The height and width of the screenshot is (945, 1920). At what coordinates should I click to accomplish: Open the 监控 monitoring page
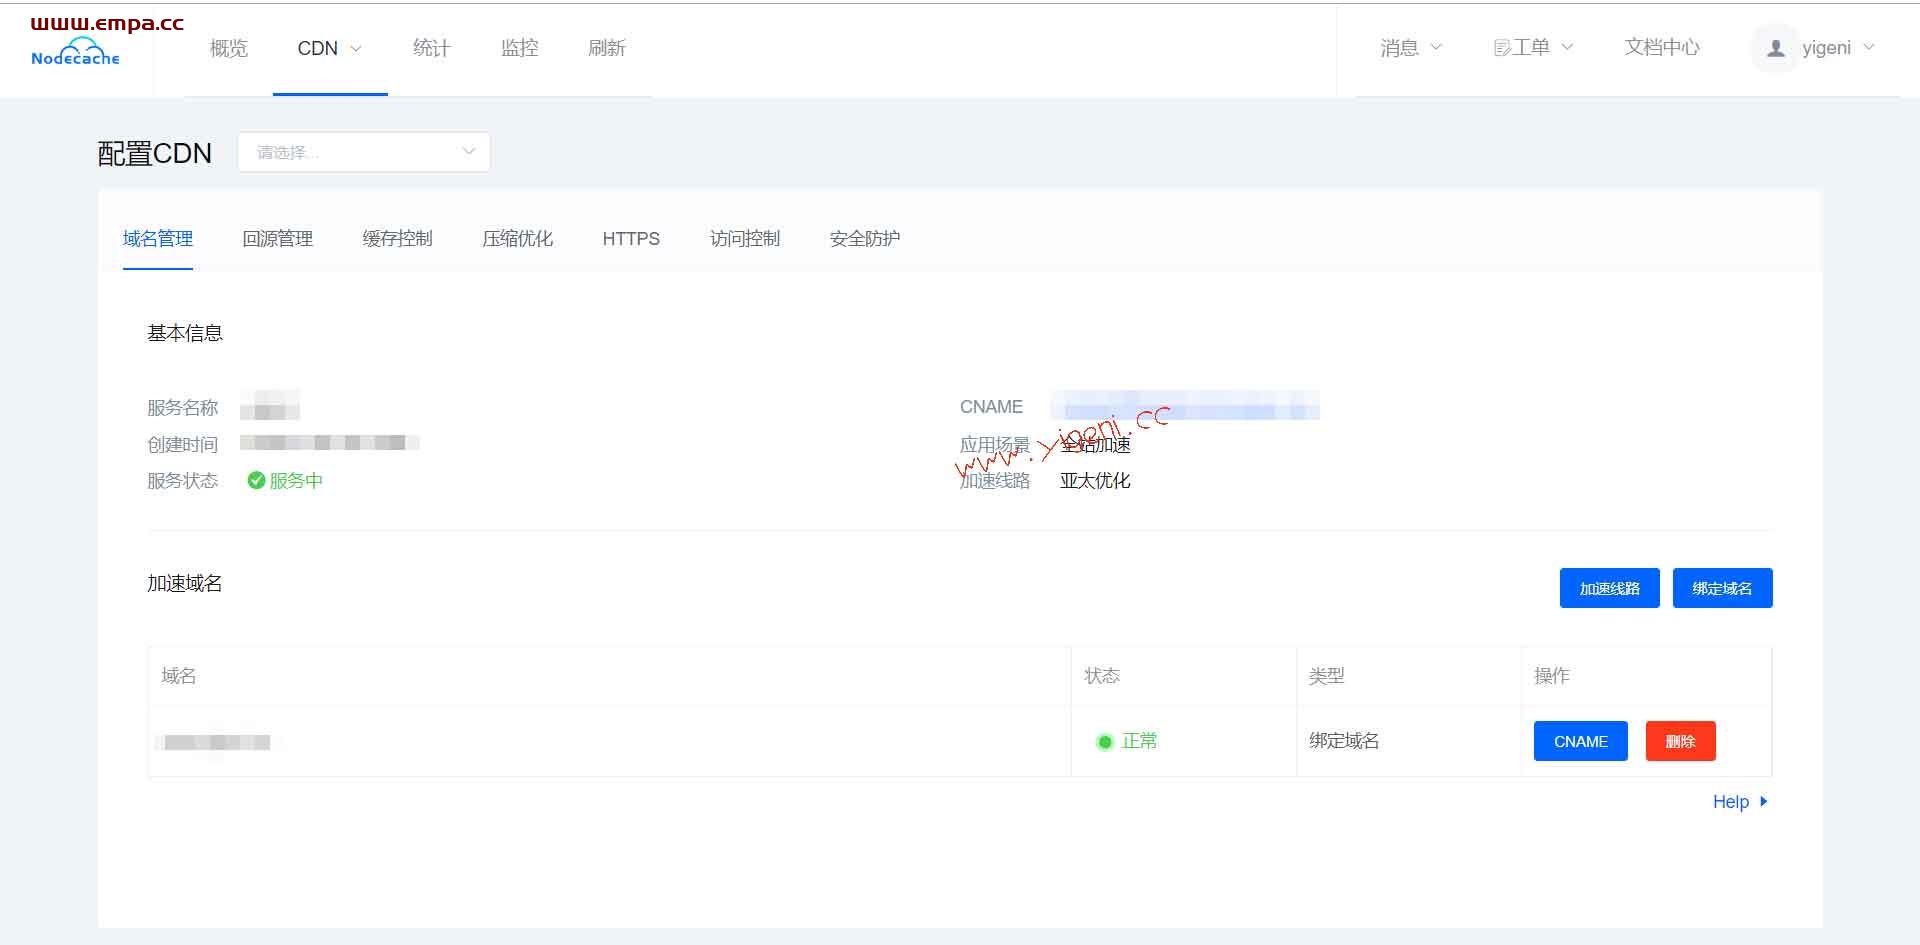tap(520, 48)
